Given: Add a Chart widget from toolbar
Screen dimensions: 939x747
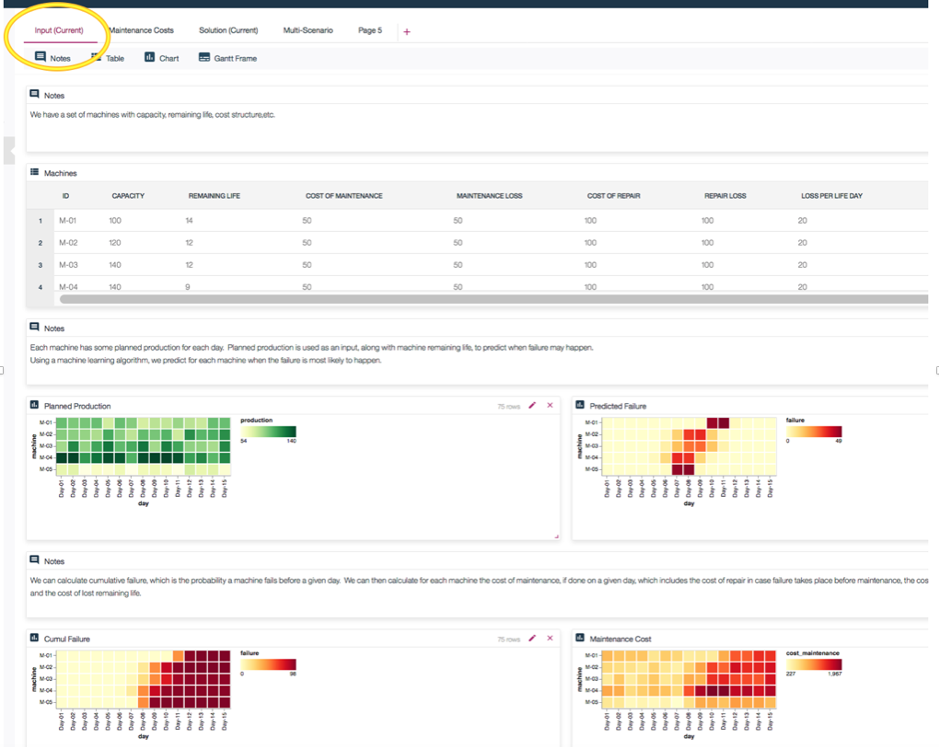Looking at the screenshot, I should pyautogui.click(x=162, y=58).
